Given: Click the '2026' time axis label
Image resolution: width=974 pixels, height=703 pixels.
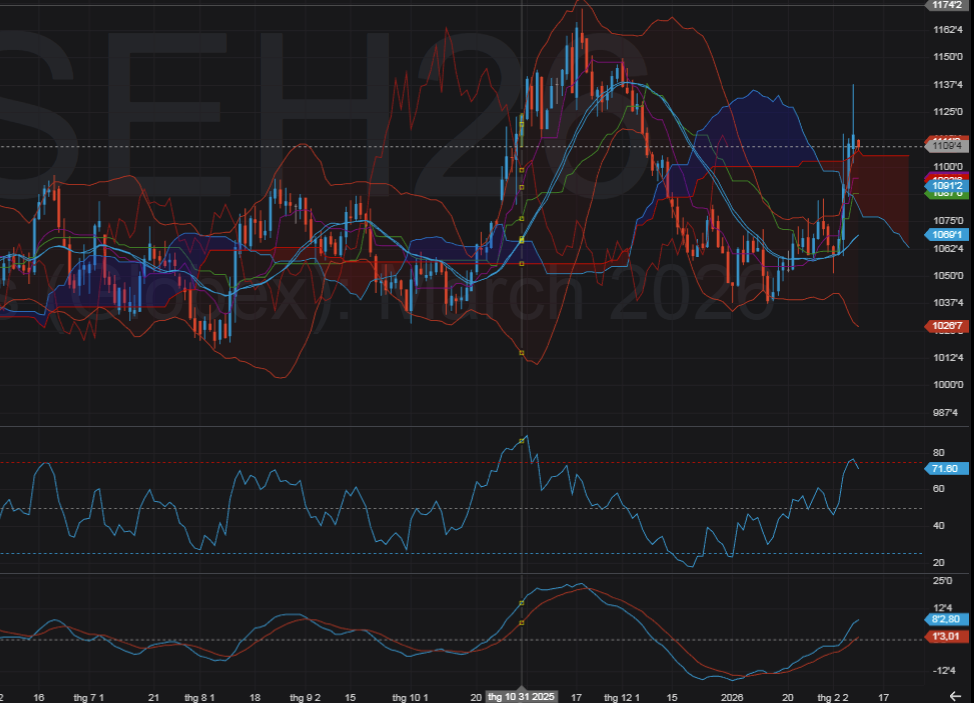Looking at the screenshot, I should point(733,696).
